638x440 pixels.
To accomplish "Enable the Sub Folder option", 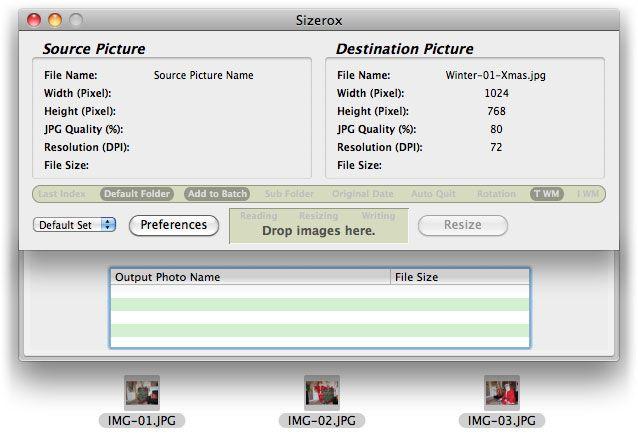I will [x=290, y=194].
